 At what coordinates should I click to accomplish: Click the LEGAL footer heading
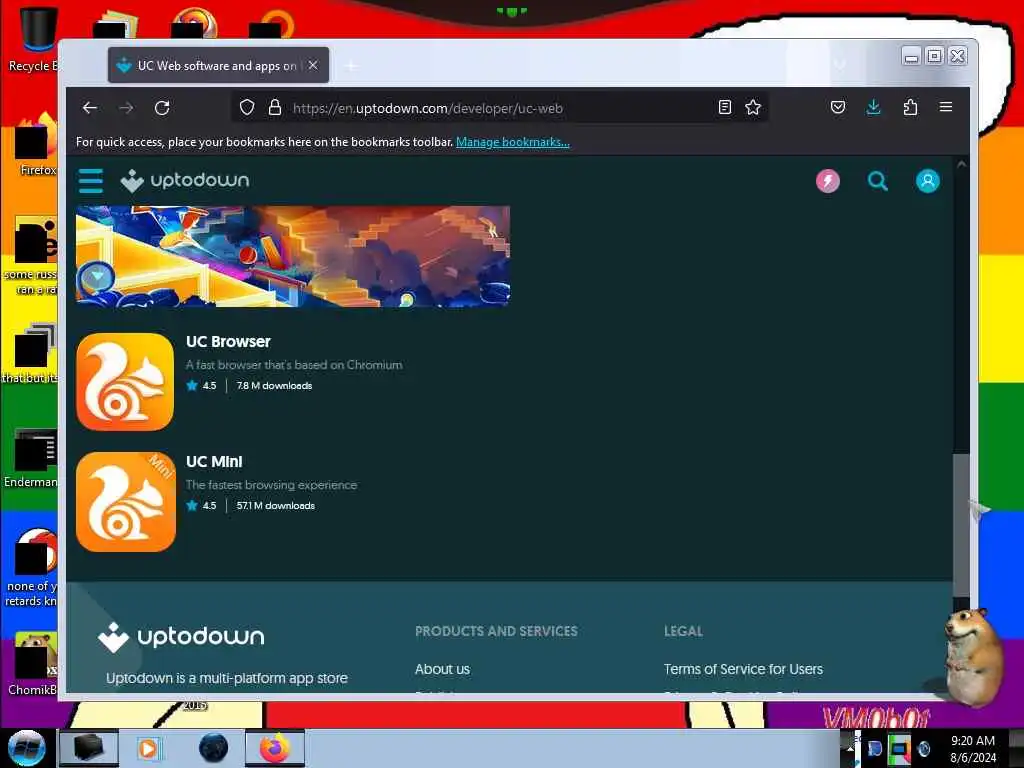(x=683, y=632)
